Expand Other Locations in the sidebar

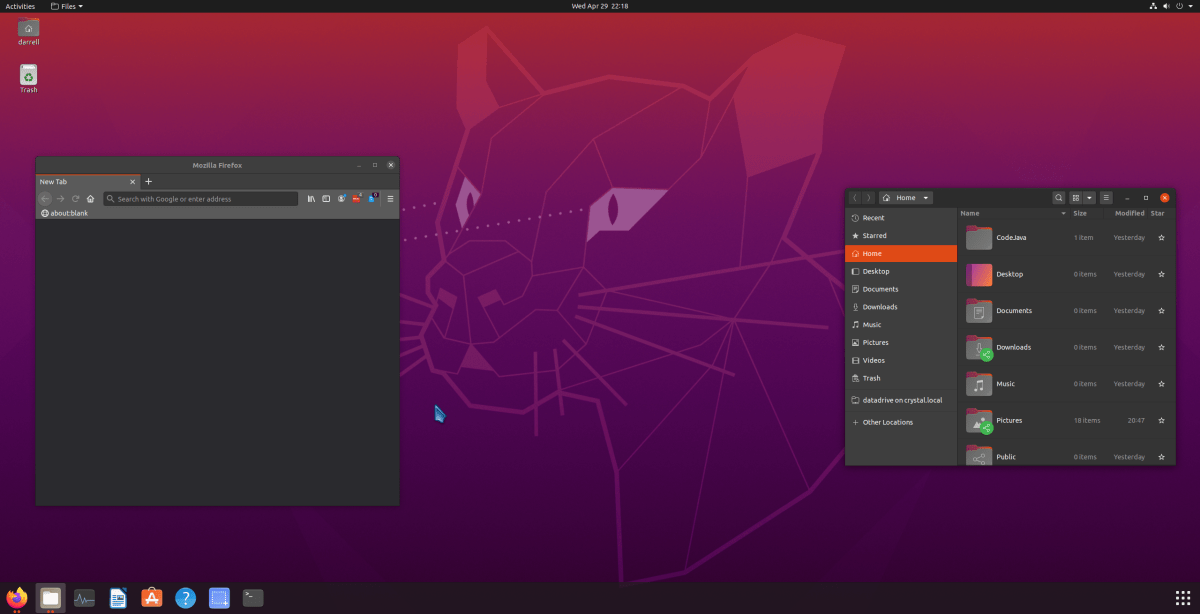coord(884,422)
